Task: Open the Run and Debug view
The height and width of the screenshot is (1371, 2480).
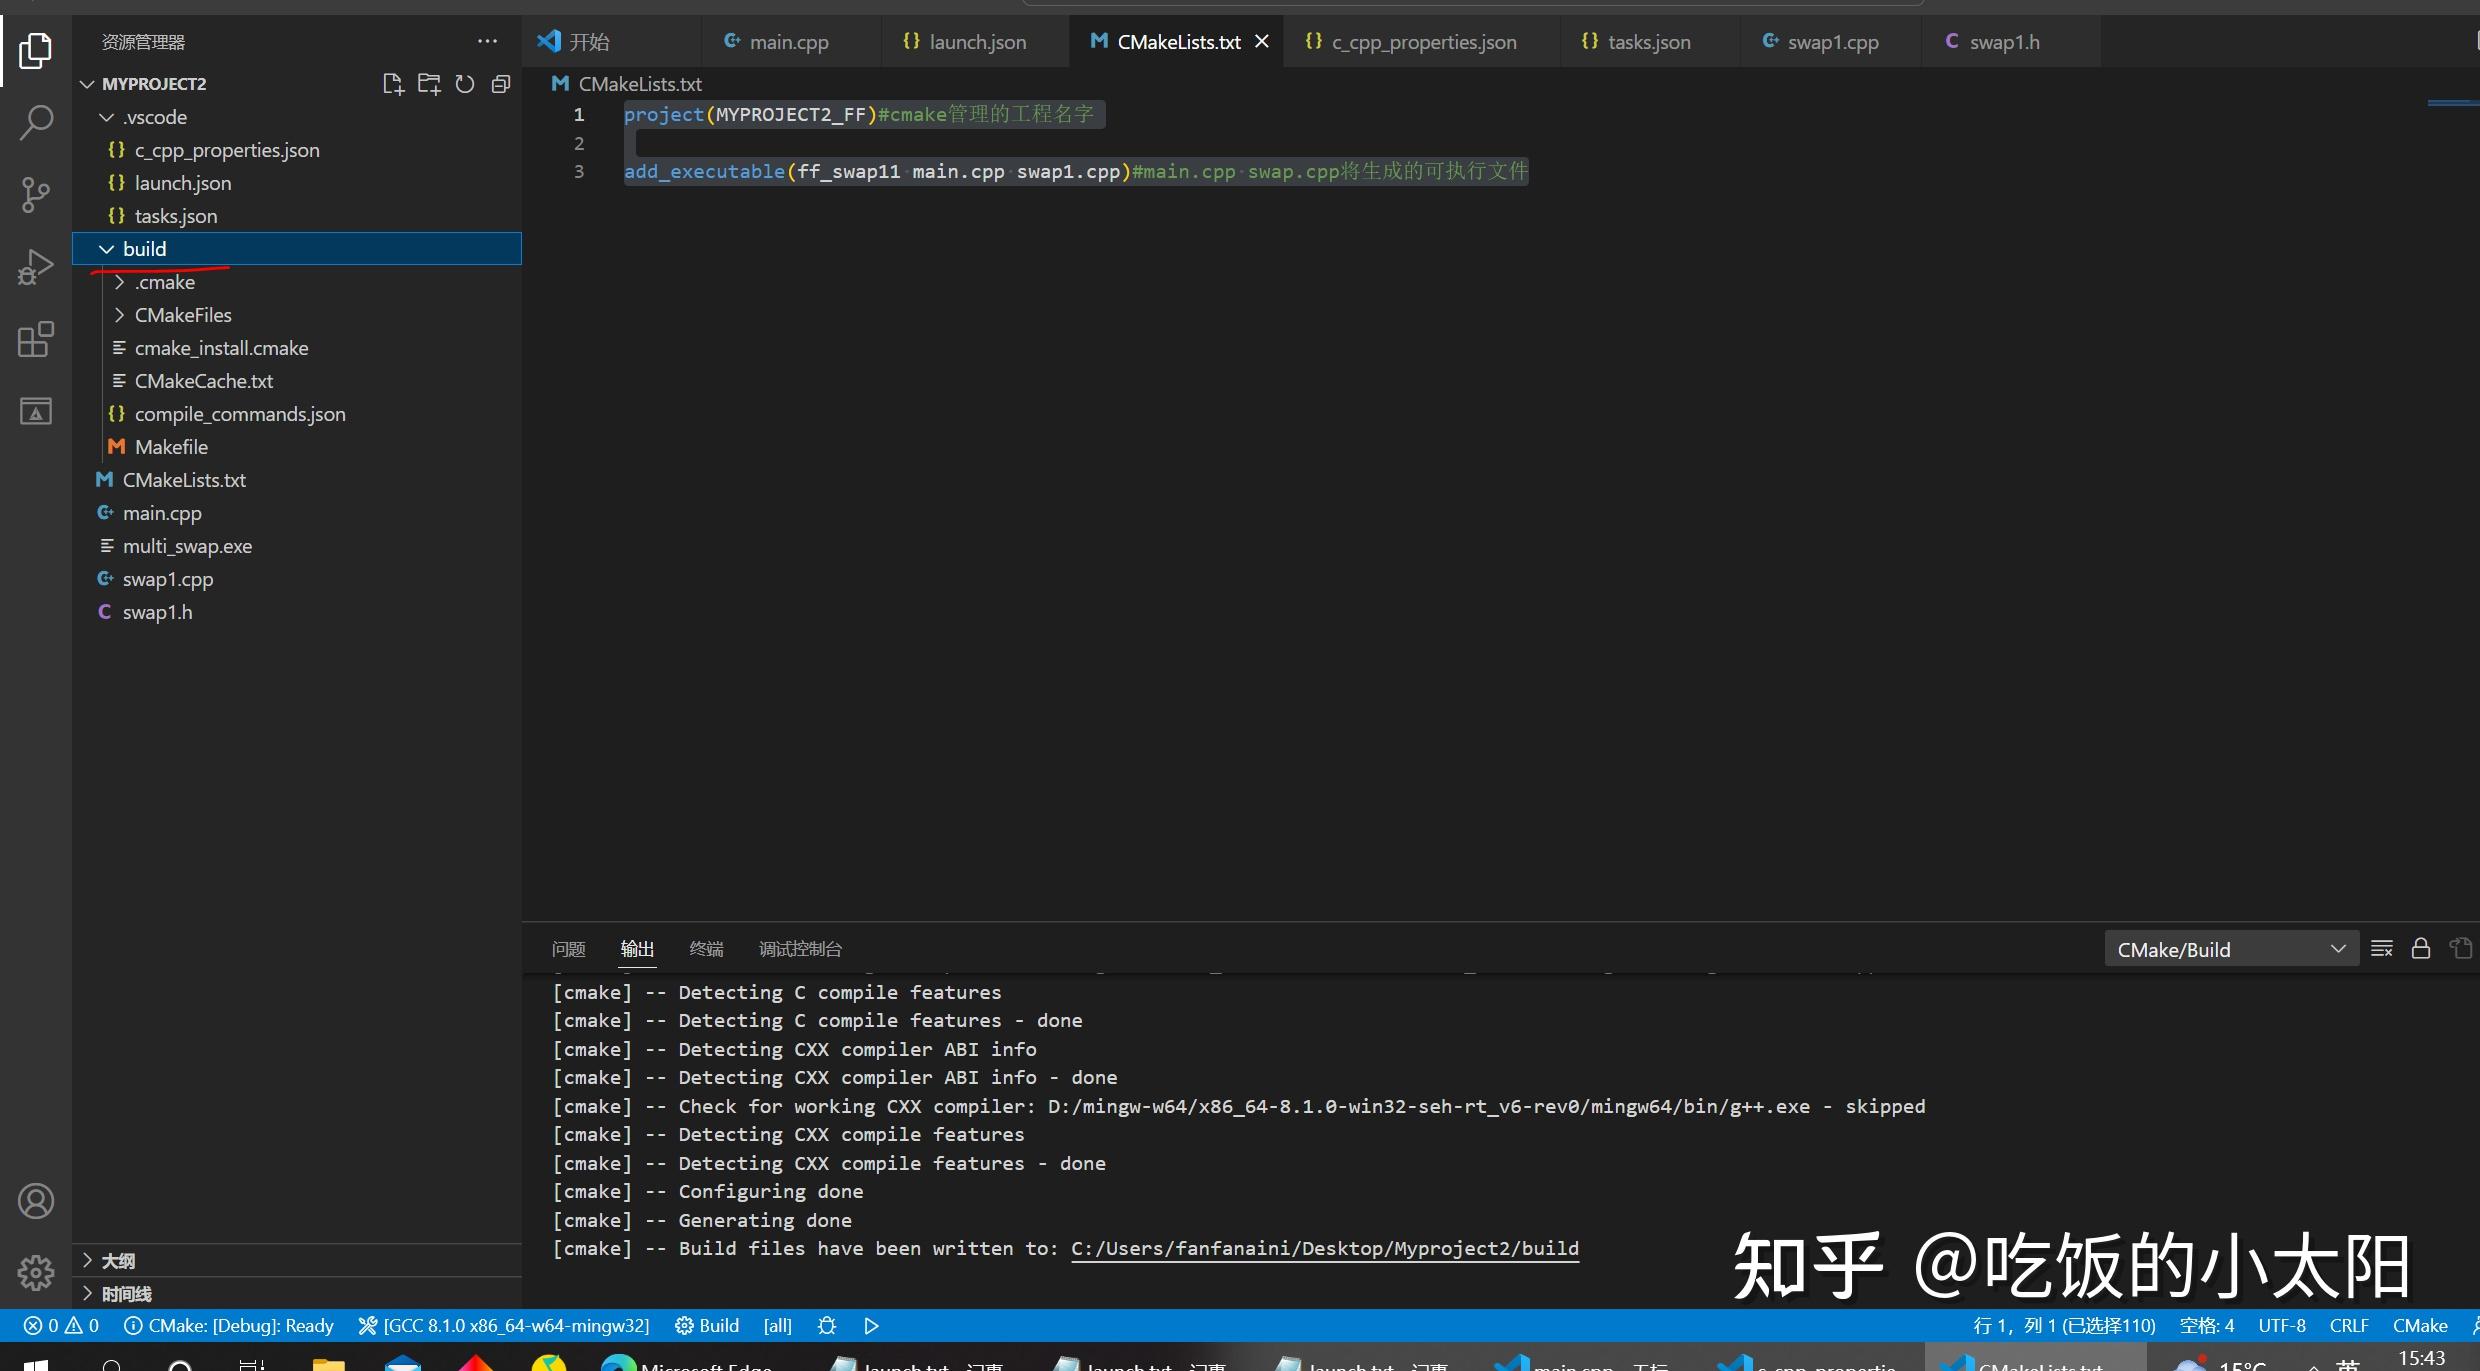Action: [36, 266]
